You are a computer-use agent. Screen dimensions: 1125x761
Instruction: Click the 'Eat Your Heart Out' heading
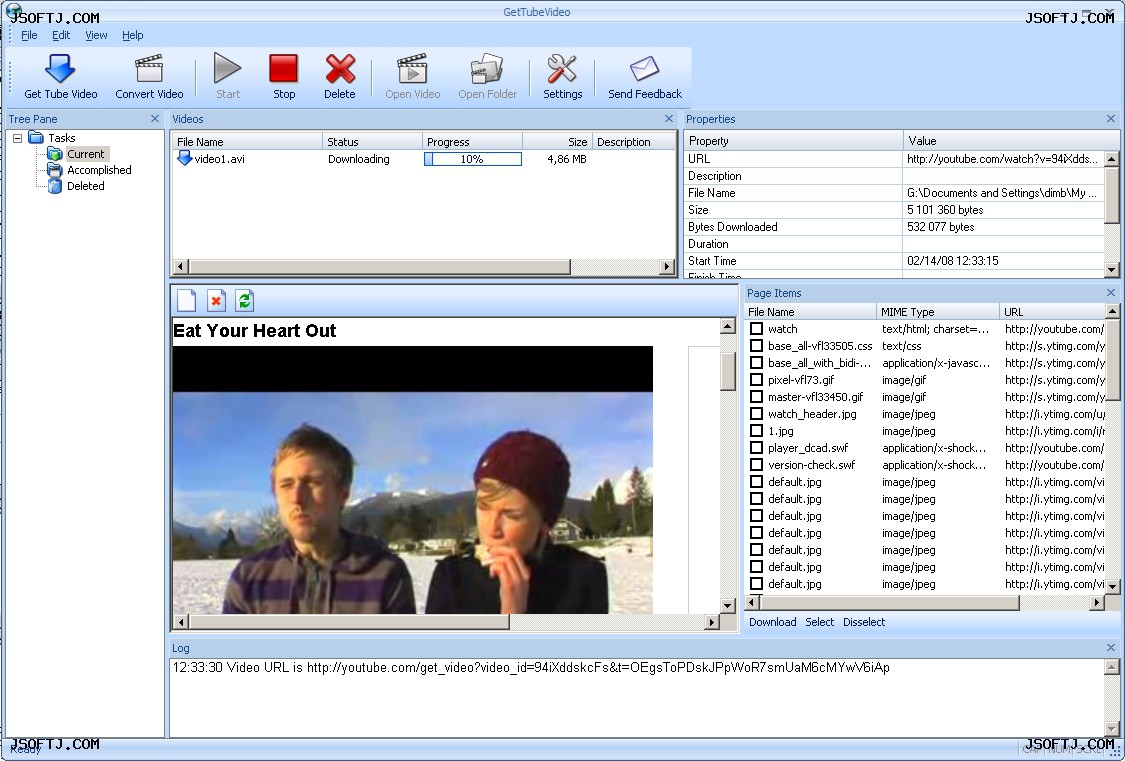[x=255, y=331]
